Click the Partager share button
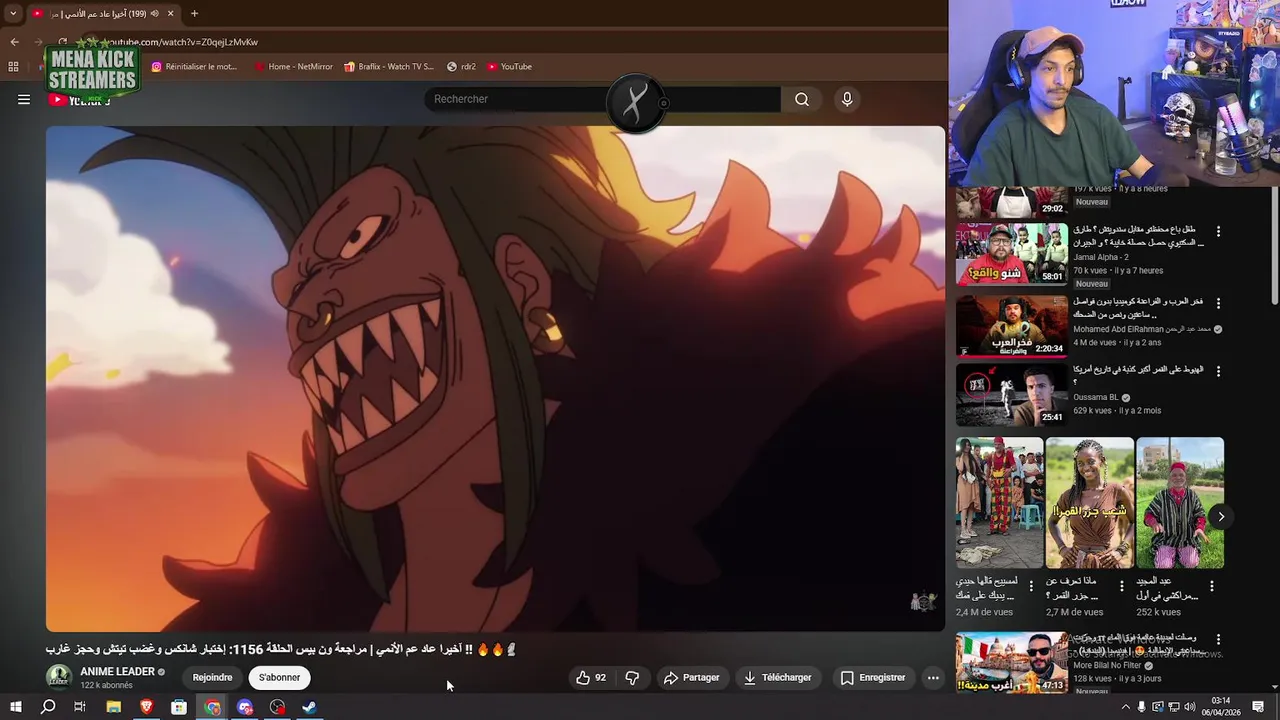Image resolution: width=1280 pixels, height=720 pixels. click(x=691, y=678)
